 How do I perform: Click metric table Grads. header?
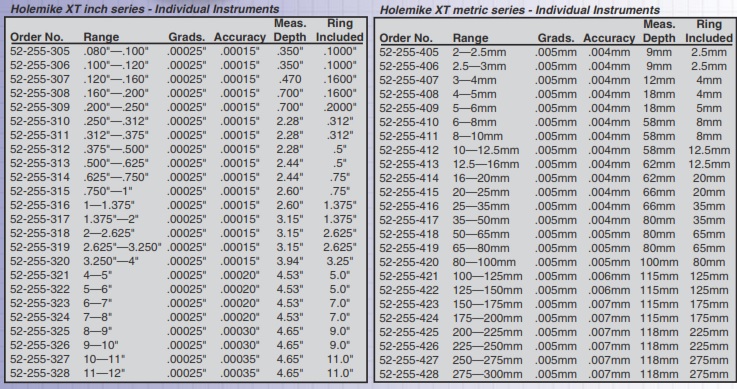556,38
